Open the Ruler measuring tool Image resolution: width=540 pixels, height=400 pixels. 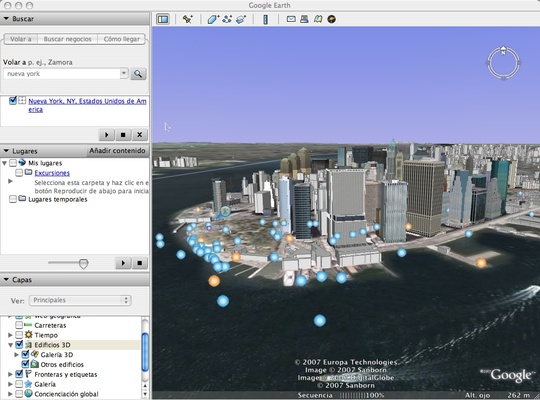(265, 19)
